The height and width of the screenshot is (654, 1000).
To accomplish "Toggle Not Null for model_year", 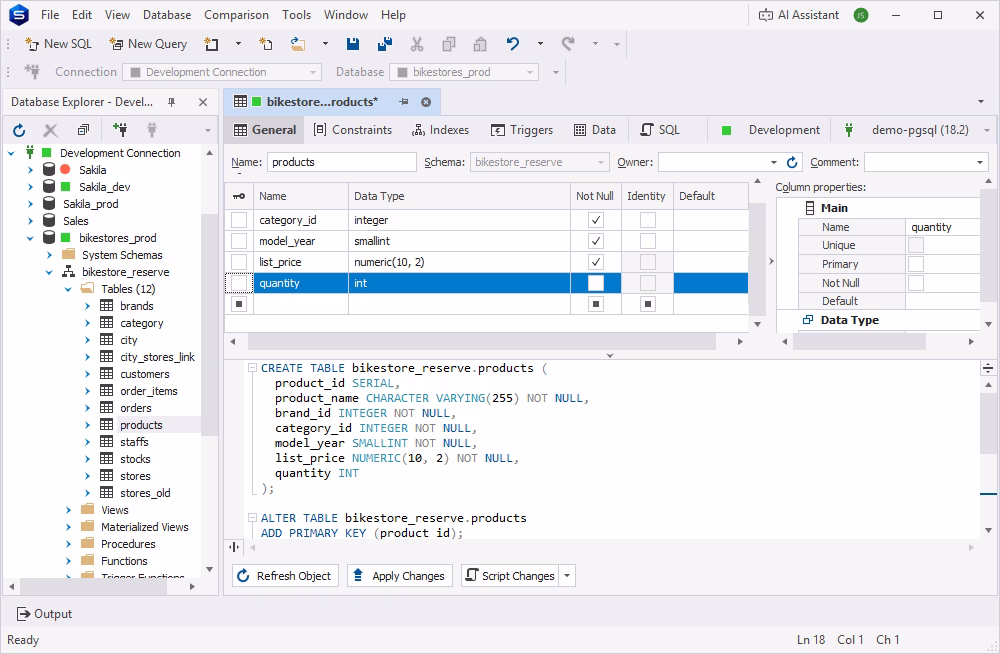I will tap(596, 241).
